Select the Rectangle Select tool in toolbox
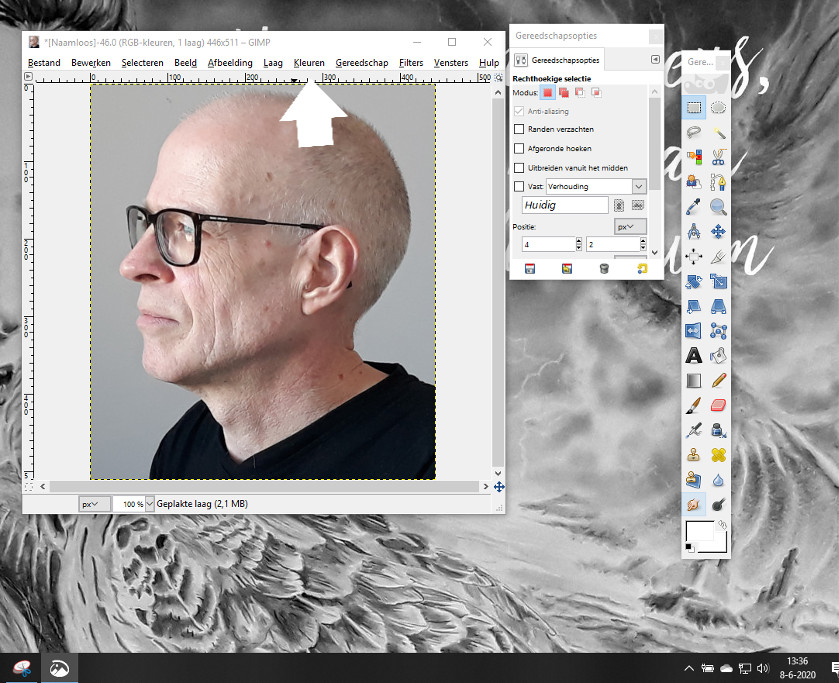This screenshot has width=839, height=683. click(x=694, y=108)
